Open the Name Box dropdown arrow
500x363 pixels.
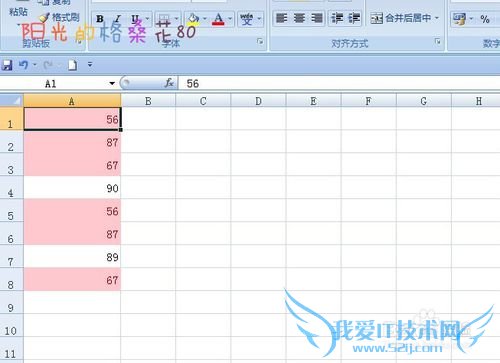click(112, 83)
